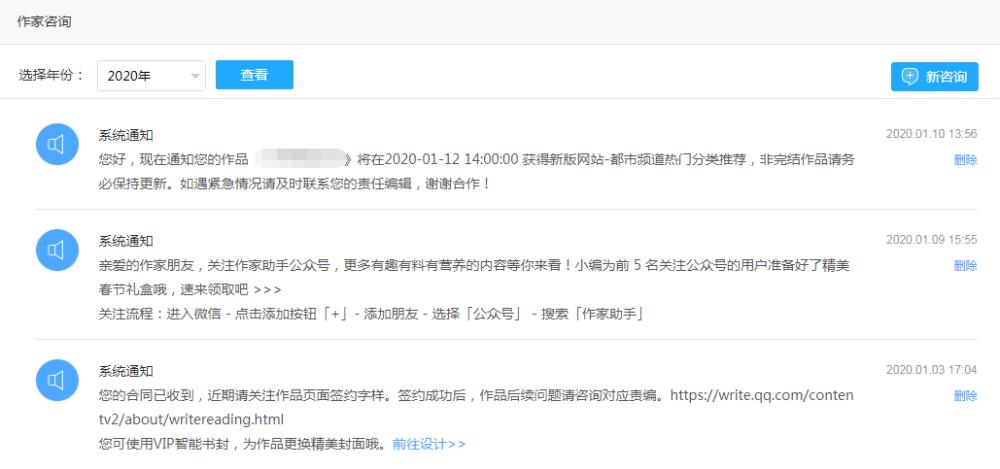Viewport: 1000px width, 469px height.
Task: Click speaker icon of the 2020.01.09 notification
Action: [x=57, y=250]
